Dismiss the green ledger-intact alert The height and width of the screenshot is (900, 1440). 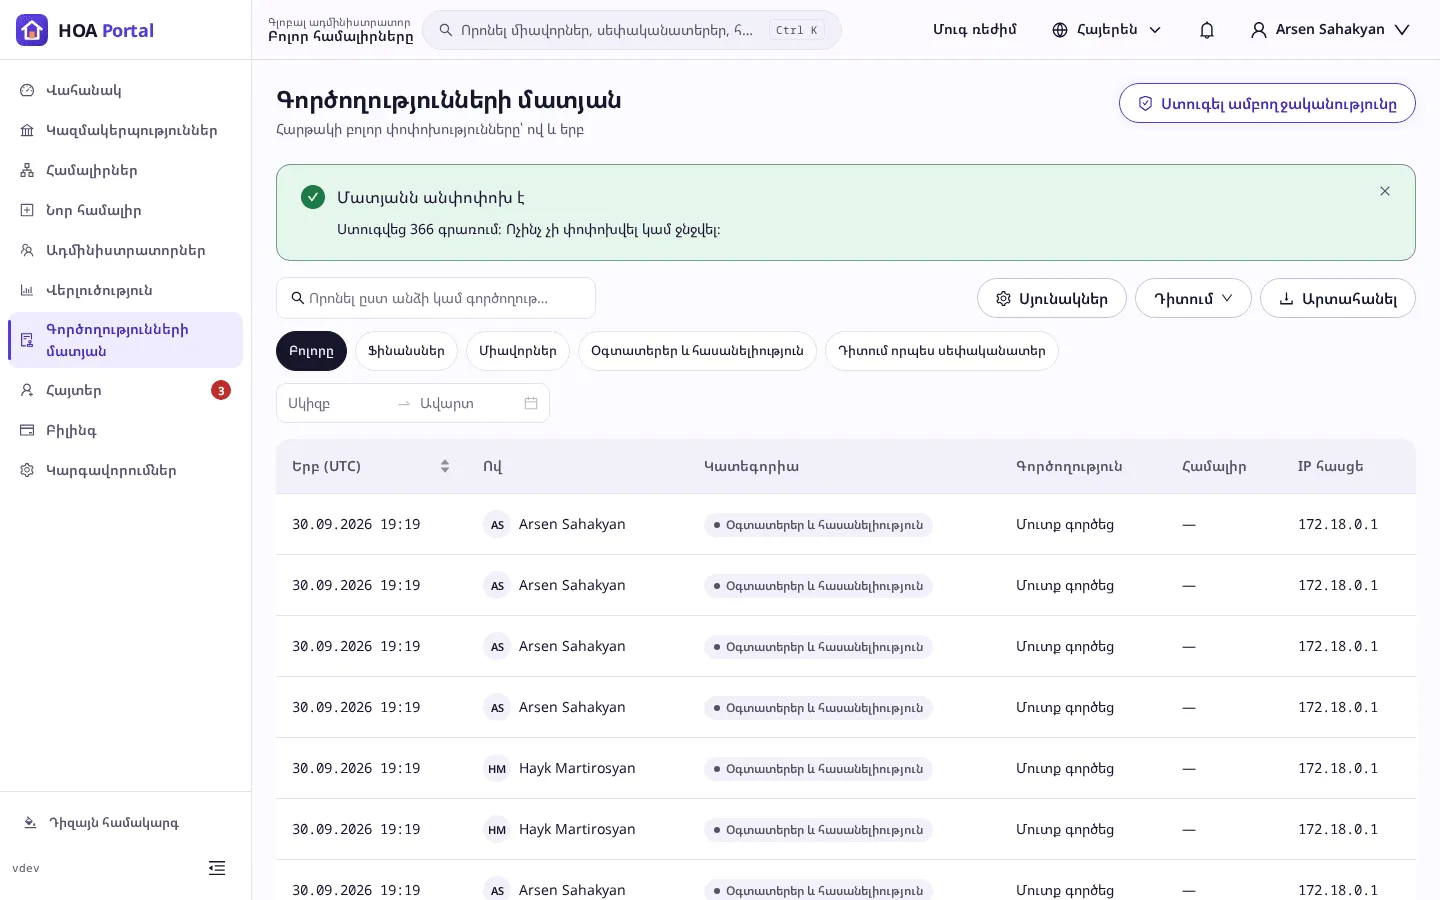click(1385, 191)
